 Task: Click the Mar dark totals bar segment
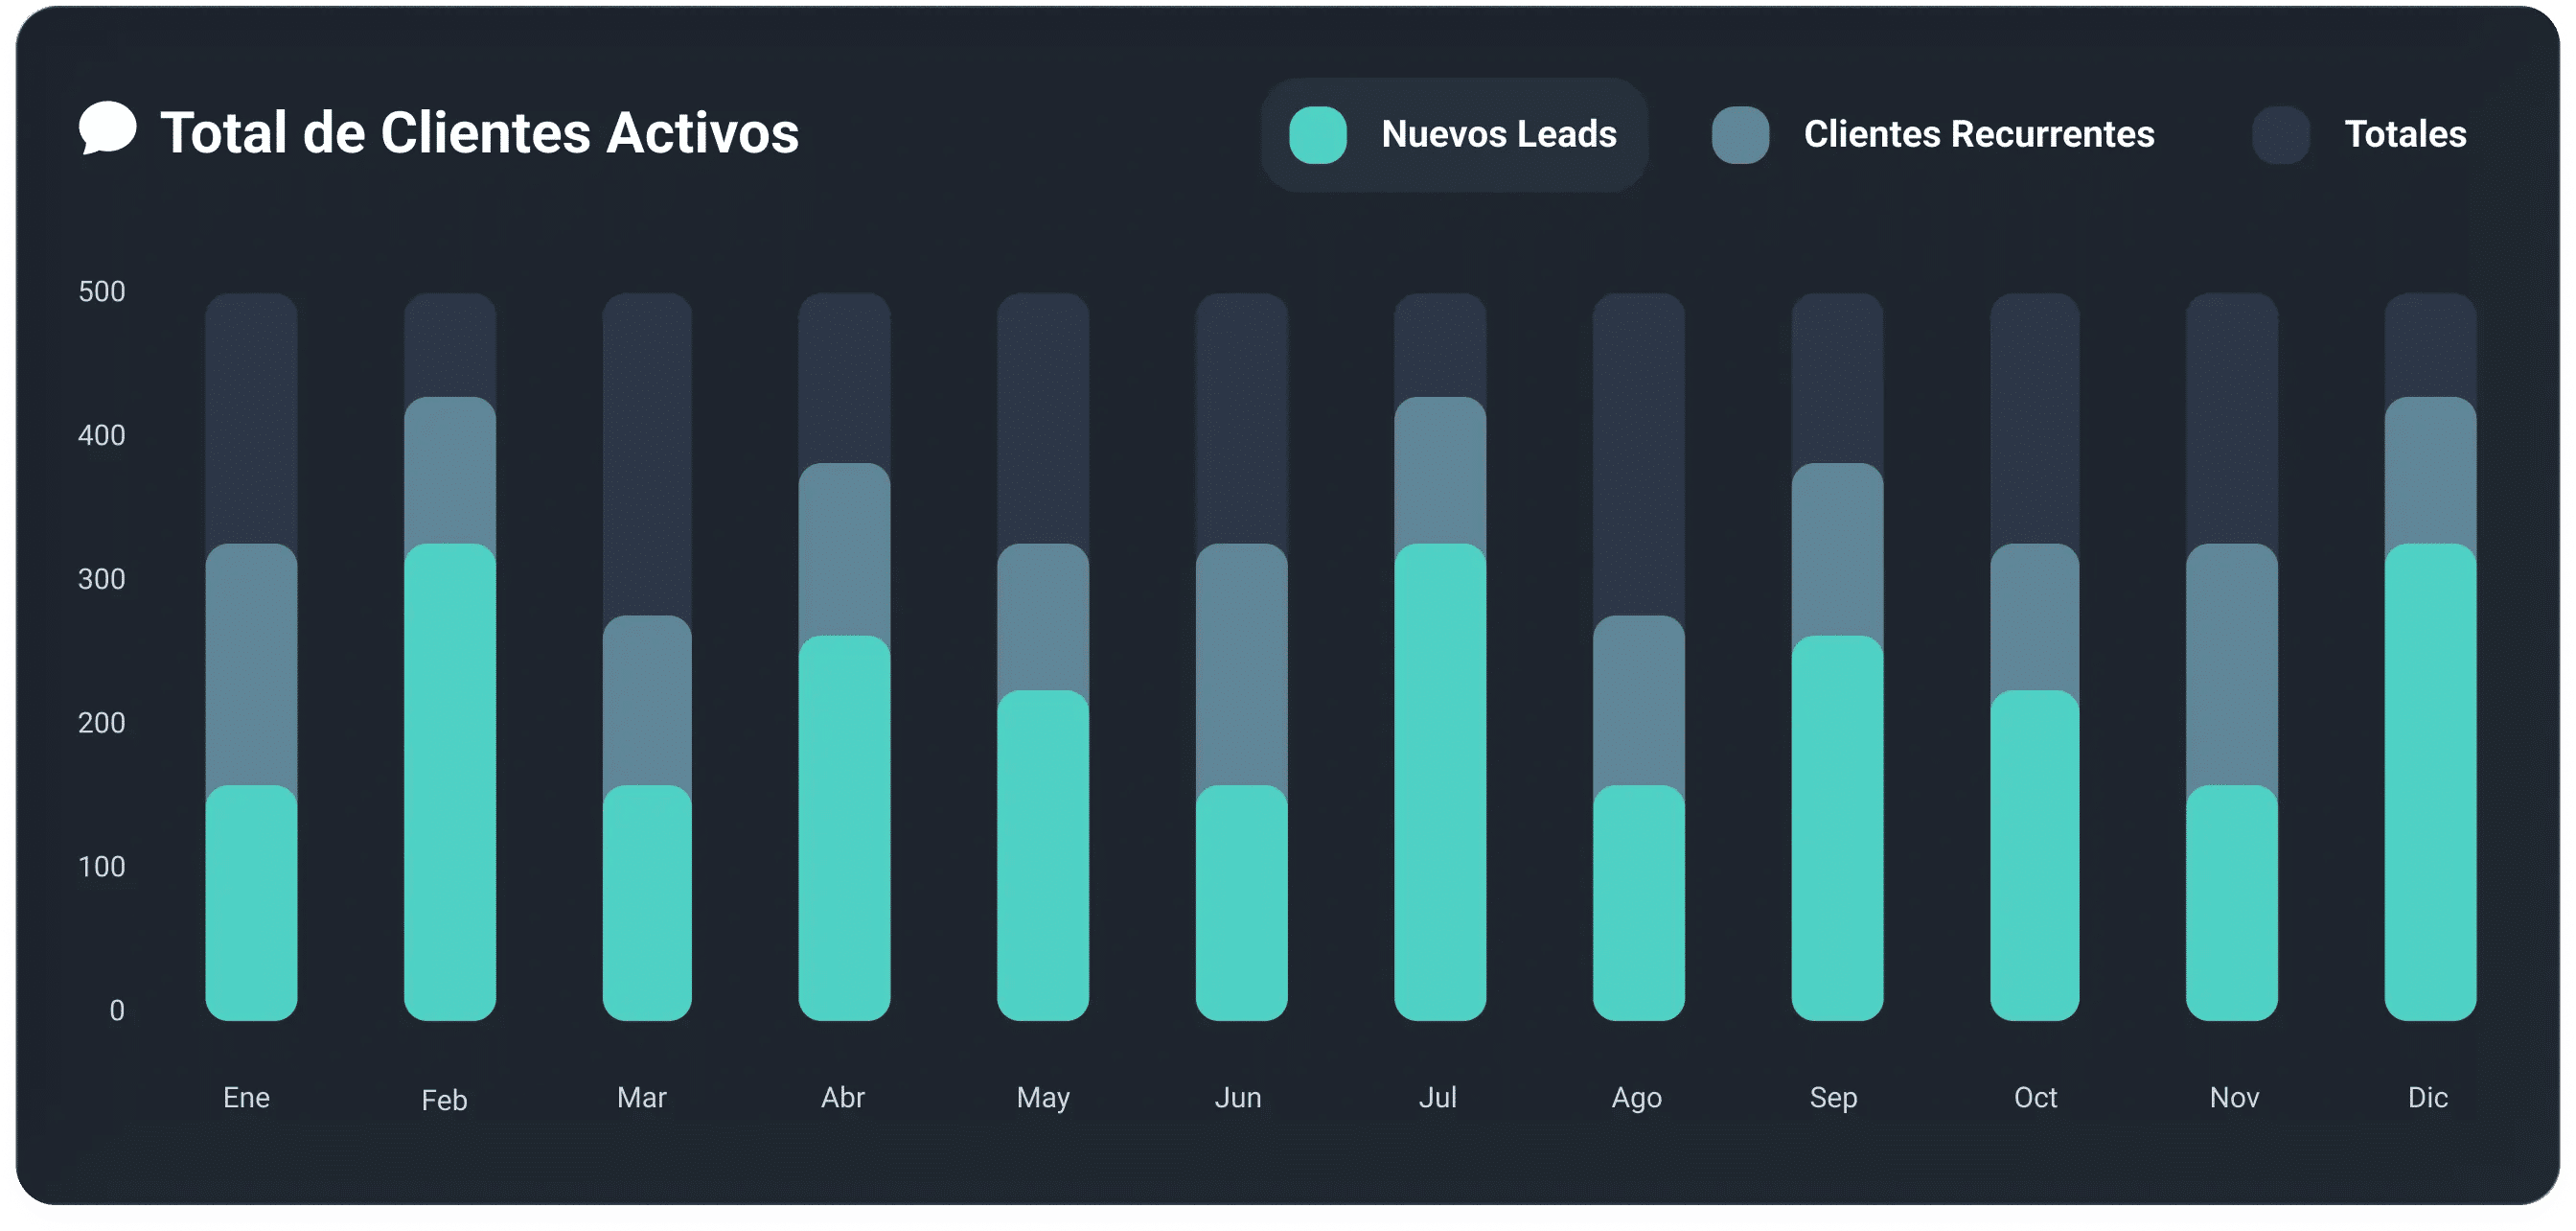(x=647, y=455)
